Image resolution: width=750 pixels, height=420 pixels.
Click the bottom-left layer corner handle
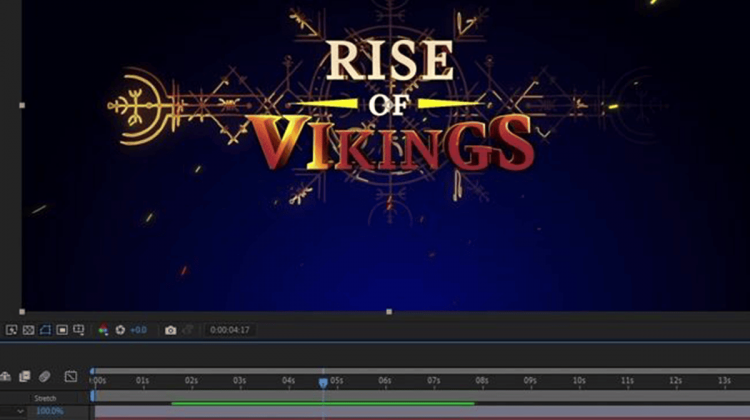tap(22, 312)
